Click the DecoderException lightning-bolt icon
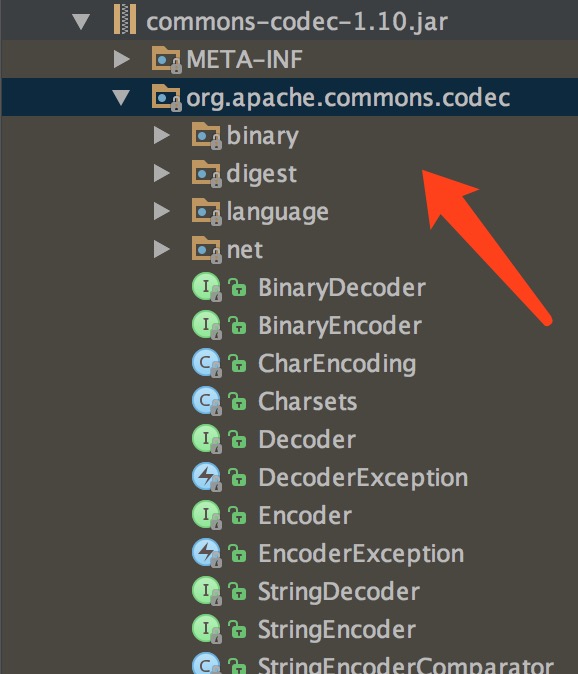Image resolution: width=578 pixels, height=674 pixels. [207, 477]
